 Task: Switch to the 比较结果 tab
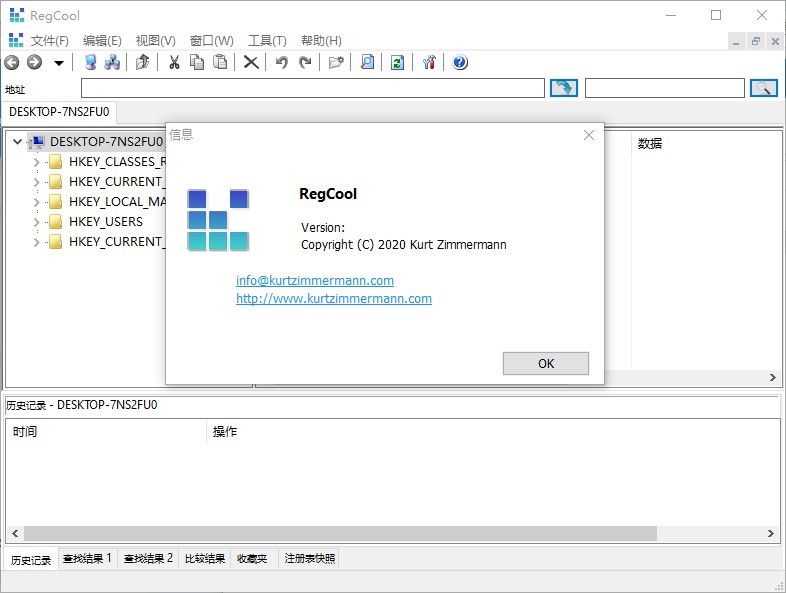tap(205, 558)
